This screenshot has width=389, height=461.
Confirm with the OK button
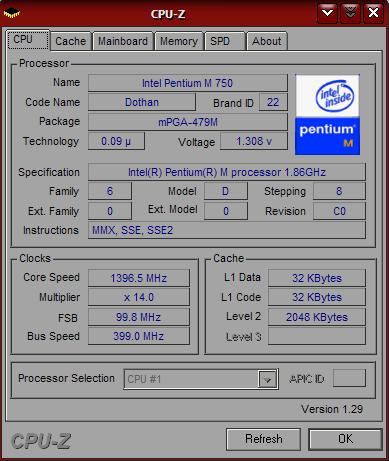[x=345, y=439]
